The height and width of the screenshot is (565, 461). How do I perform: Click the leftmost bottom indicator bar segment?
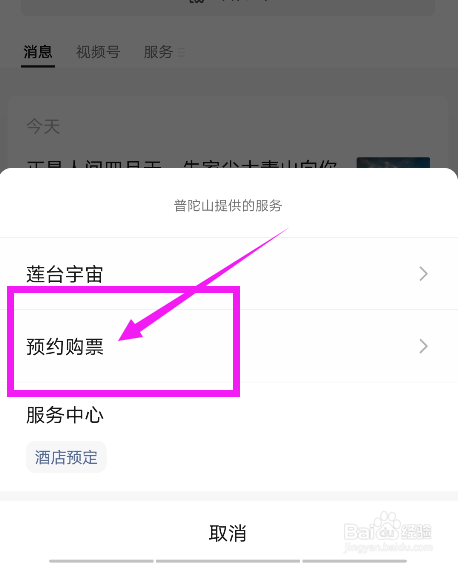click(101, 561)
